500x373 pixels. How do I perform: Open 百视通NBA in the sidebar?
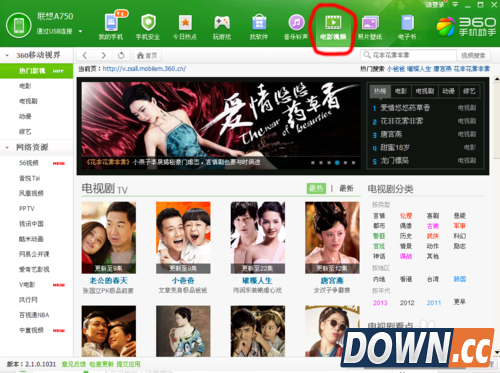34,315
